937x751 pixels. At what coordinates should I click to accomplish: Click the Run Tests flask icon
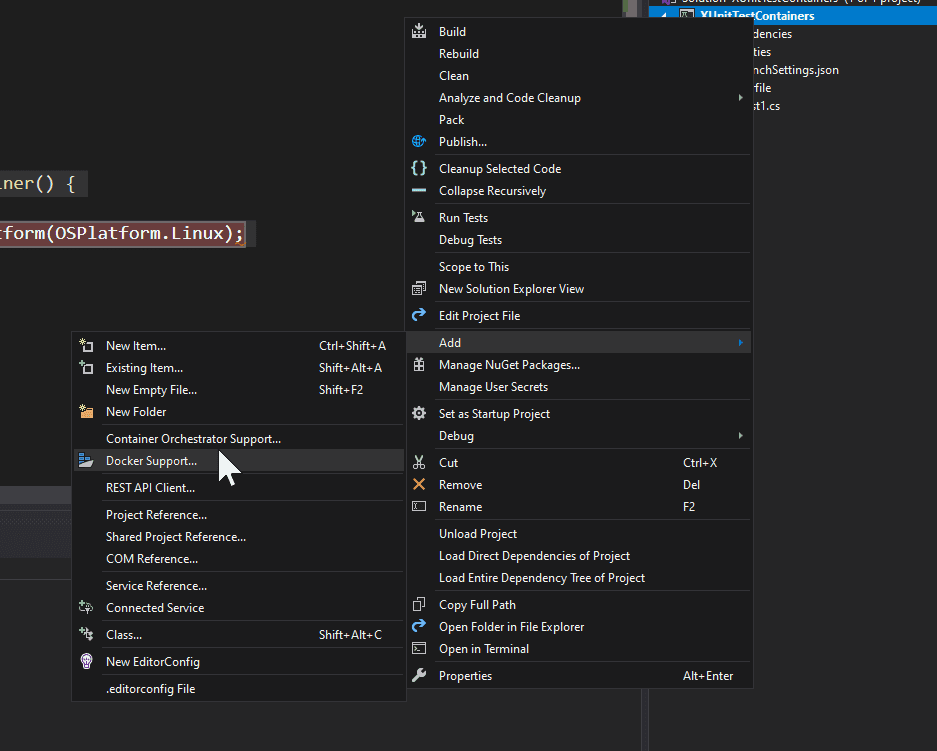(419, 218)
